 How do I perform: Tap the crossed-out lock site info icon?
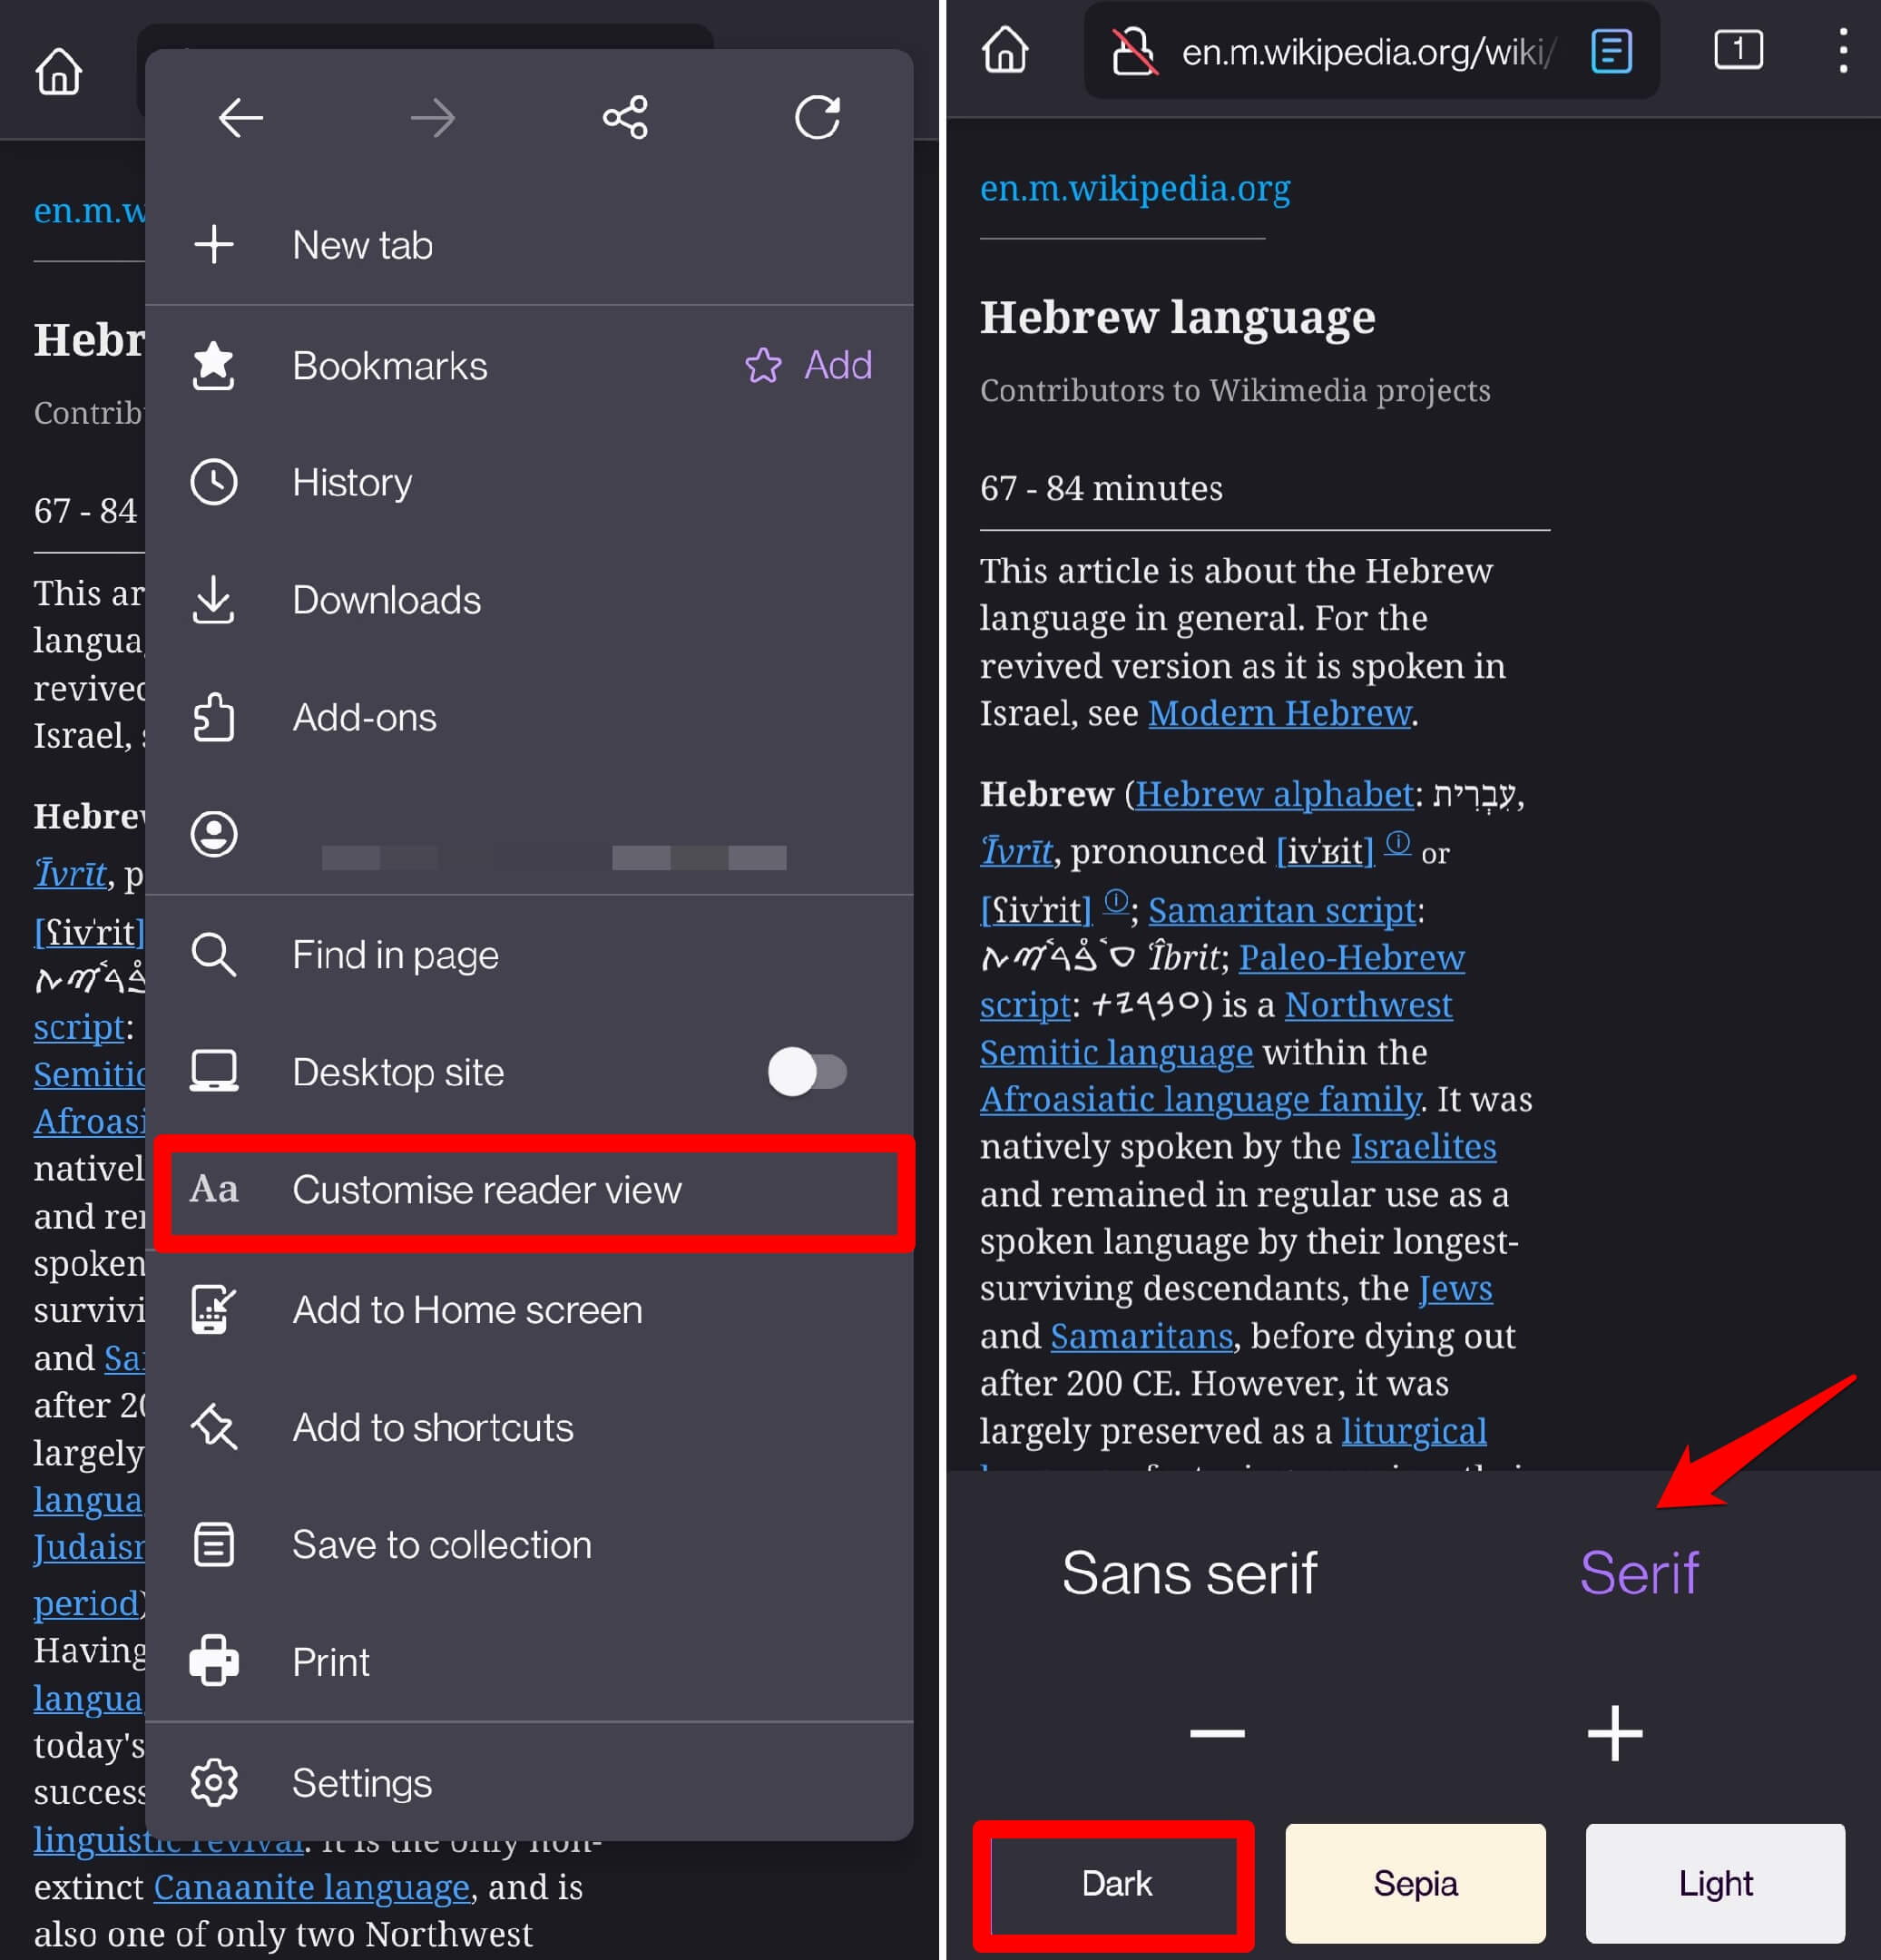click(x=1135, y=50)
